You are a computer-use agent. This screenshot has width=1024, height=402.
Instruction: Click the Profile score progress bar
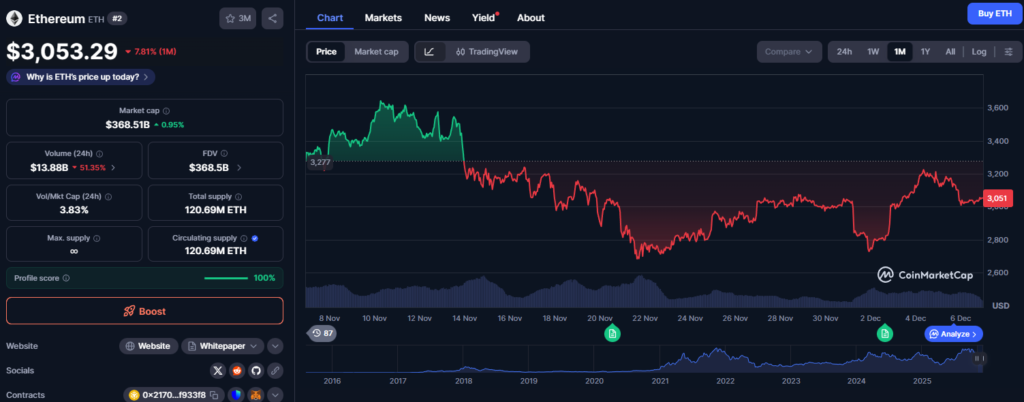pyautogui.click(x=224, y=278)
